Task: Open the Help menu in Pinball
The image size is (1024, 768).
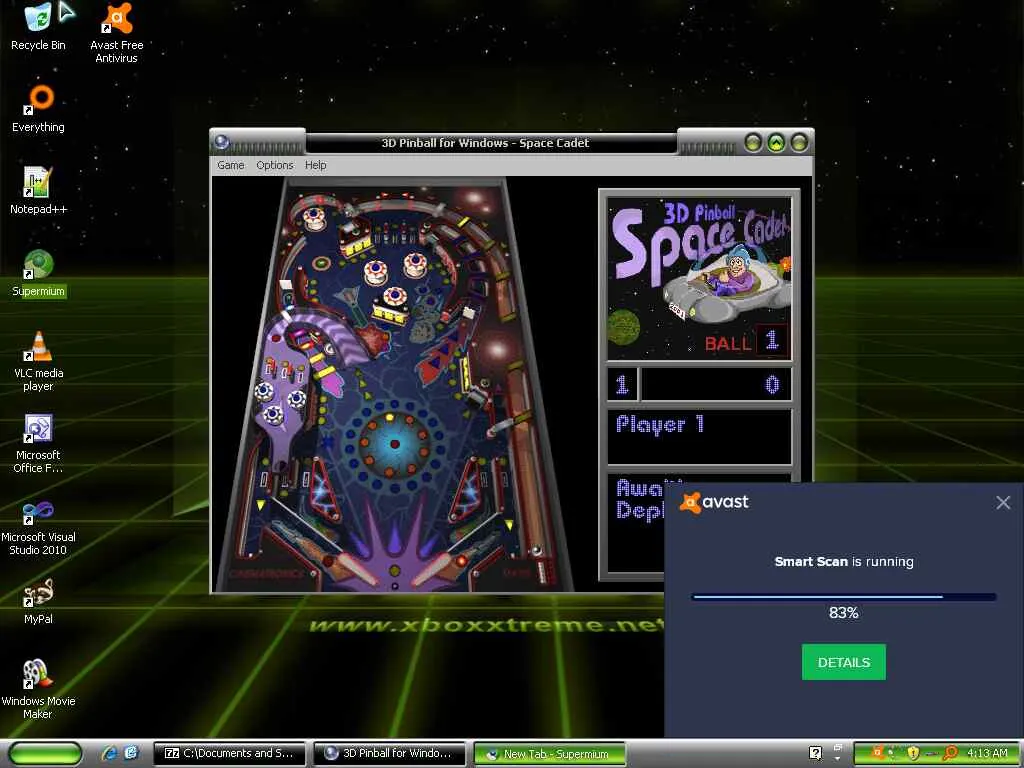Action: pyautogui.click(x=315, y=165)
